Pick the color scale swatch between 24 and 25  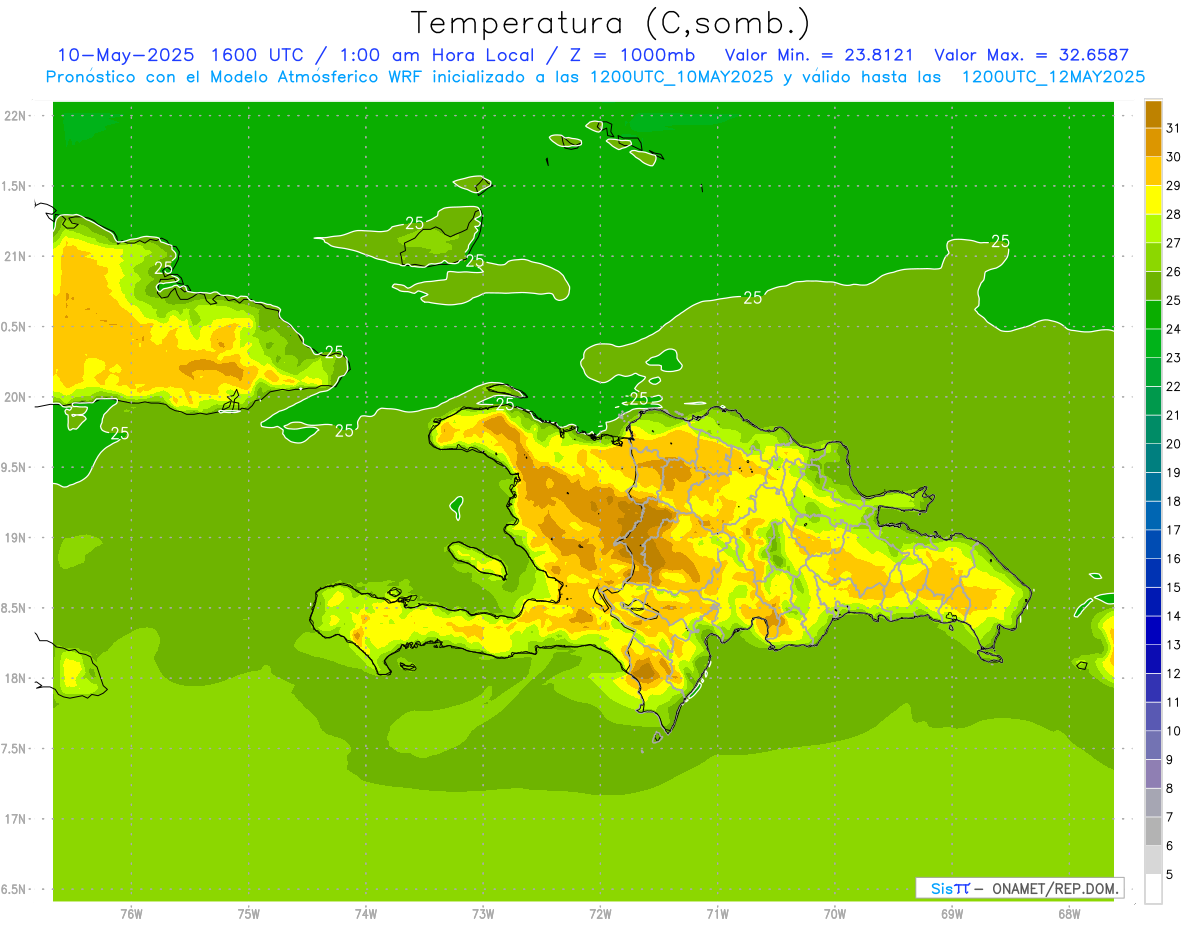(x=1153, y=314)
